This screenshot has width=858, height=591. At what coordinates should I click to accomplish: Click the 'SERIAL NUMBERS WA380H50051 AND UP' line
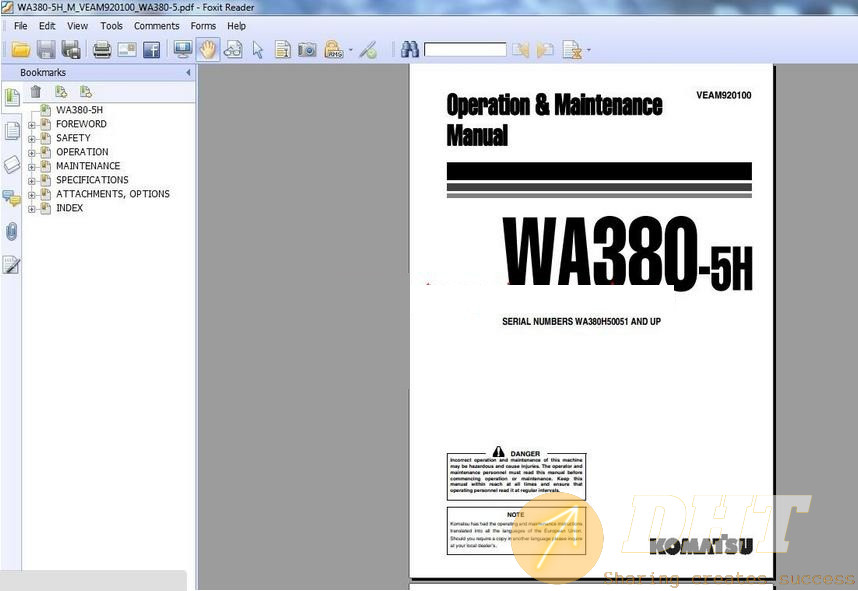coord(581,322)
